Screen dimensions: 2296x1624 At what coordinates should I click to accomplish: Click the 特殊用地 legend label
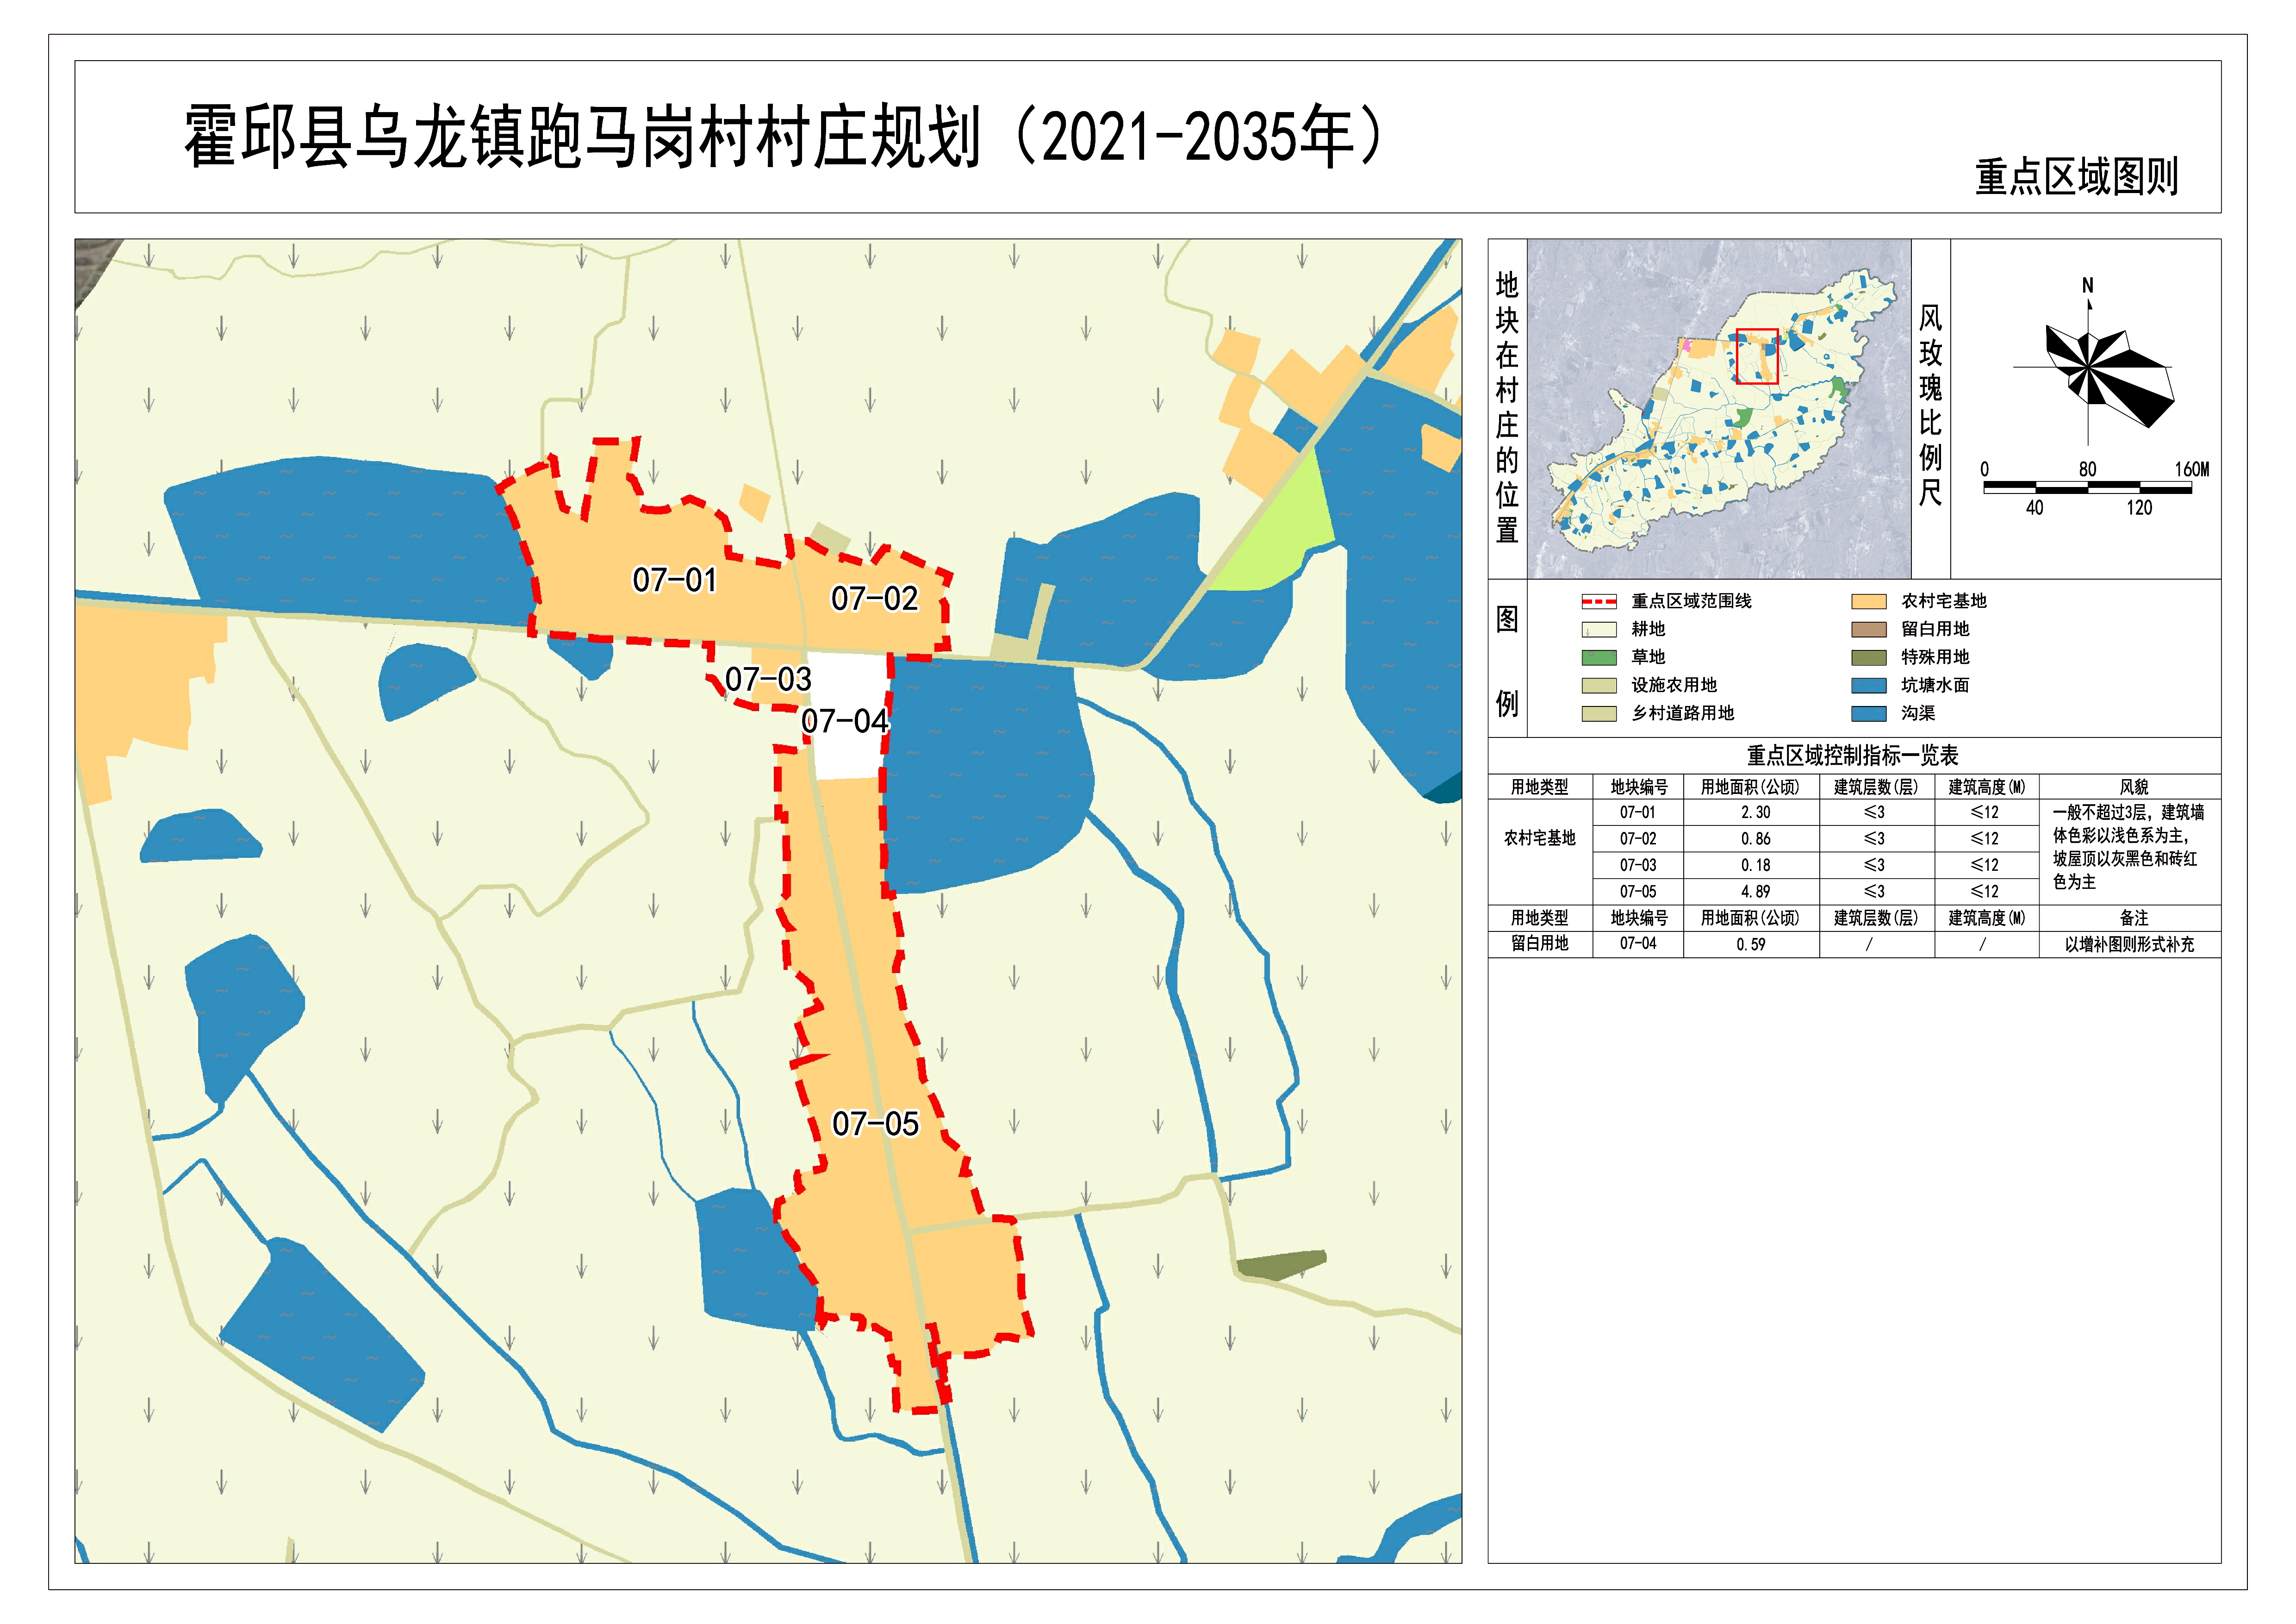pos(1935,657)
